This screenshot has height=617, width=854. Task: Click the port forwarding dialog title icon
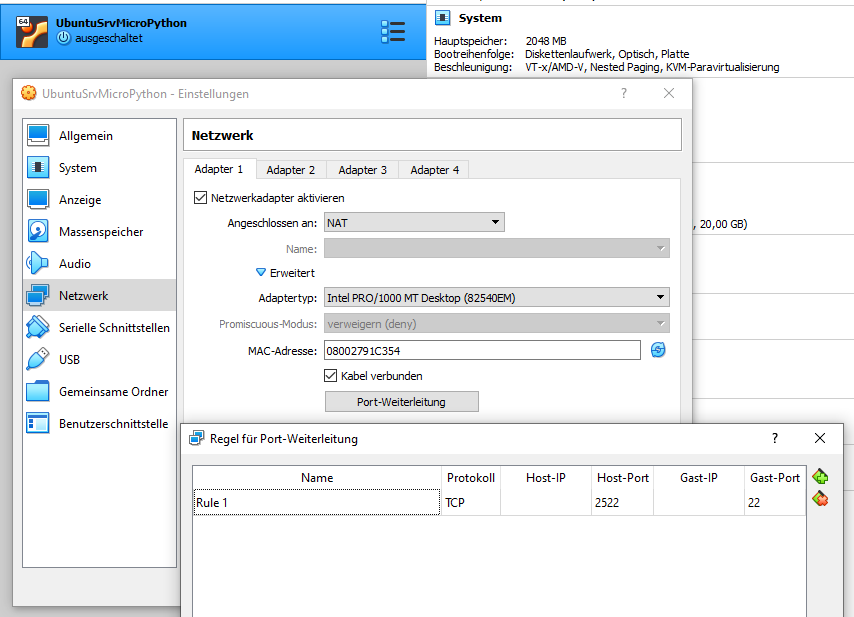click(x=197, y=438)
